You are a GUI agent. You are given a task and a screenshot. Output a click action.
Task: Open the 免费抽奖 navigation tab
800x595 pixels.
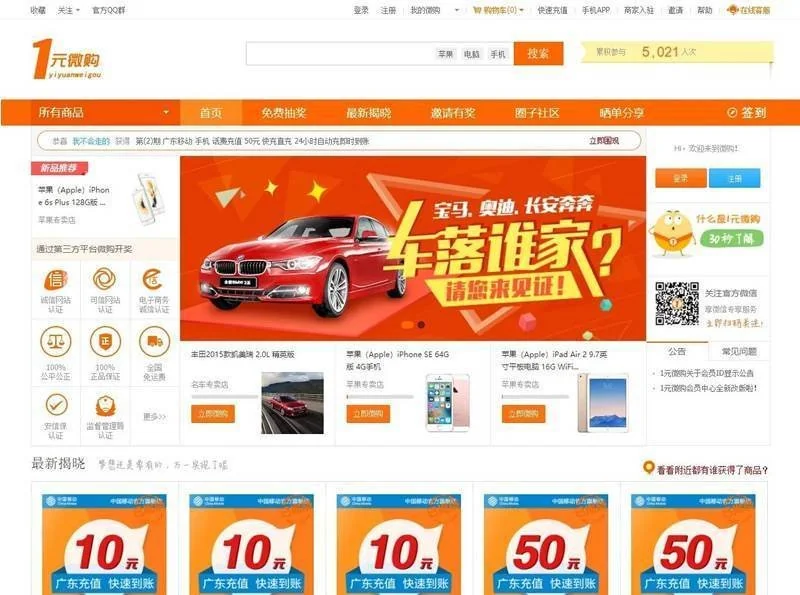pyautogui.click(x=283, y=113)
